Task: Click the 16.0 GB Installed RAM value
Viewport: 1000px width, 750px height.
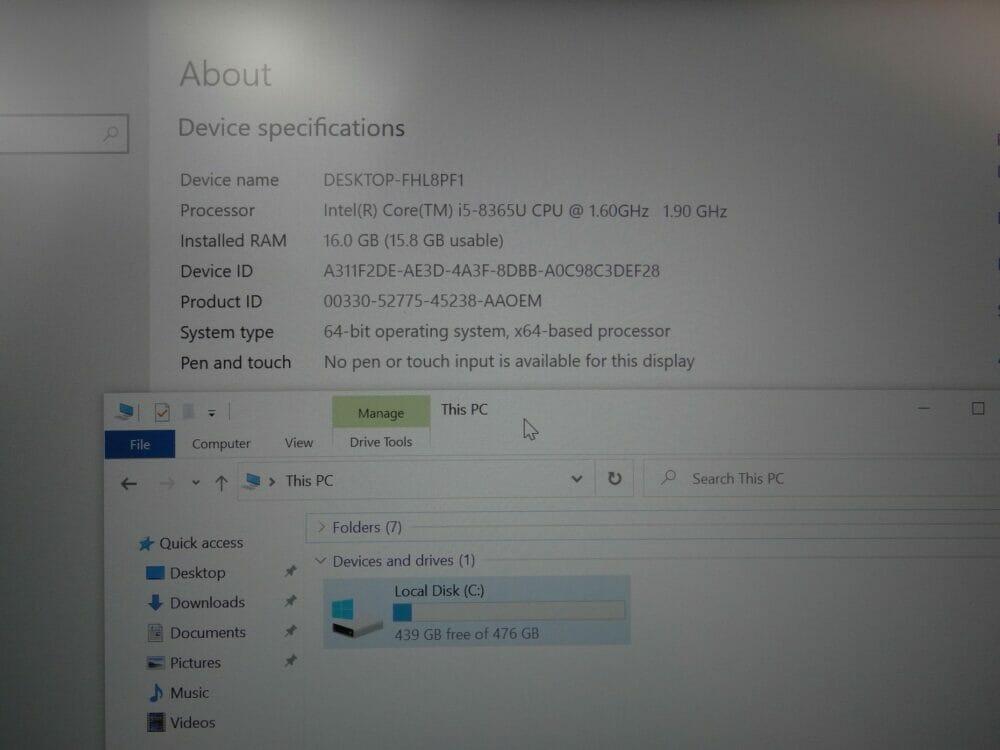Action: click(x=413, y=240)
